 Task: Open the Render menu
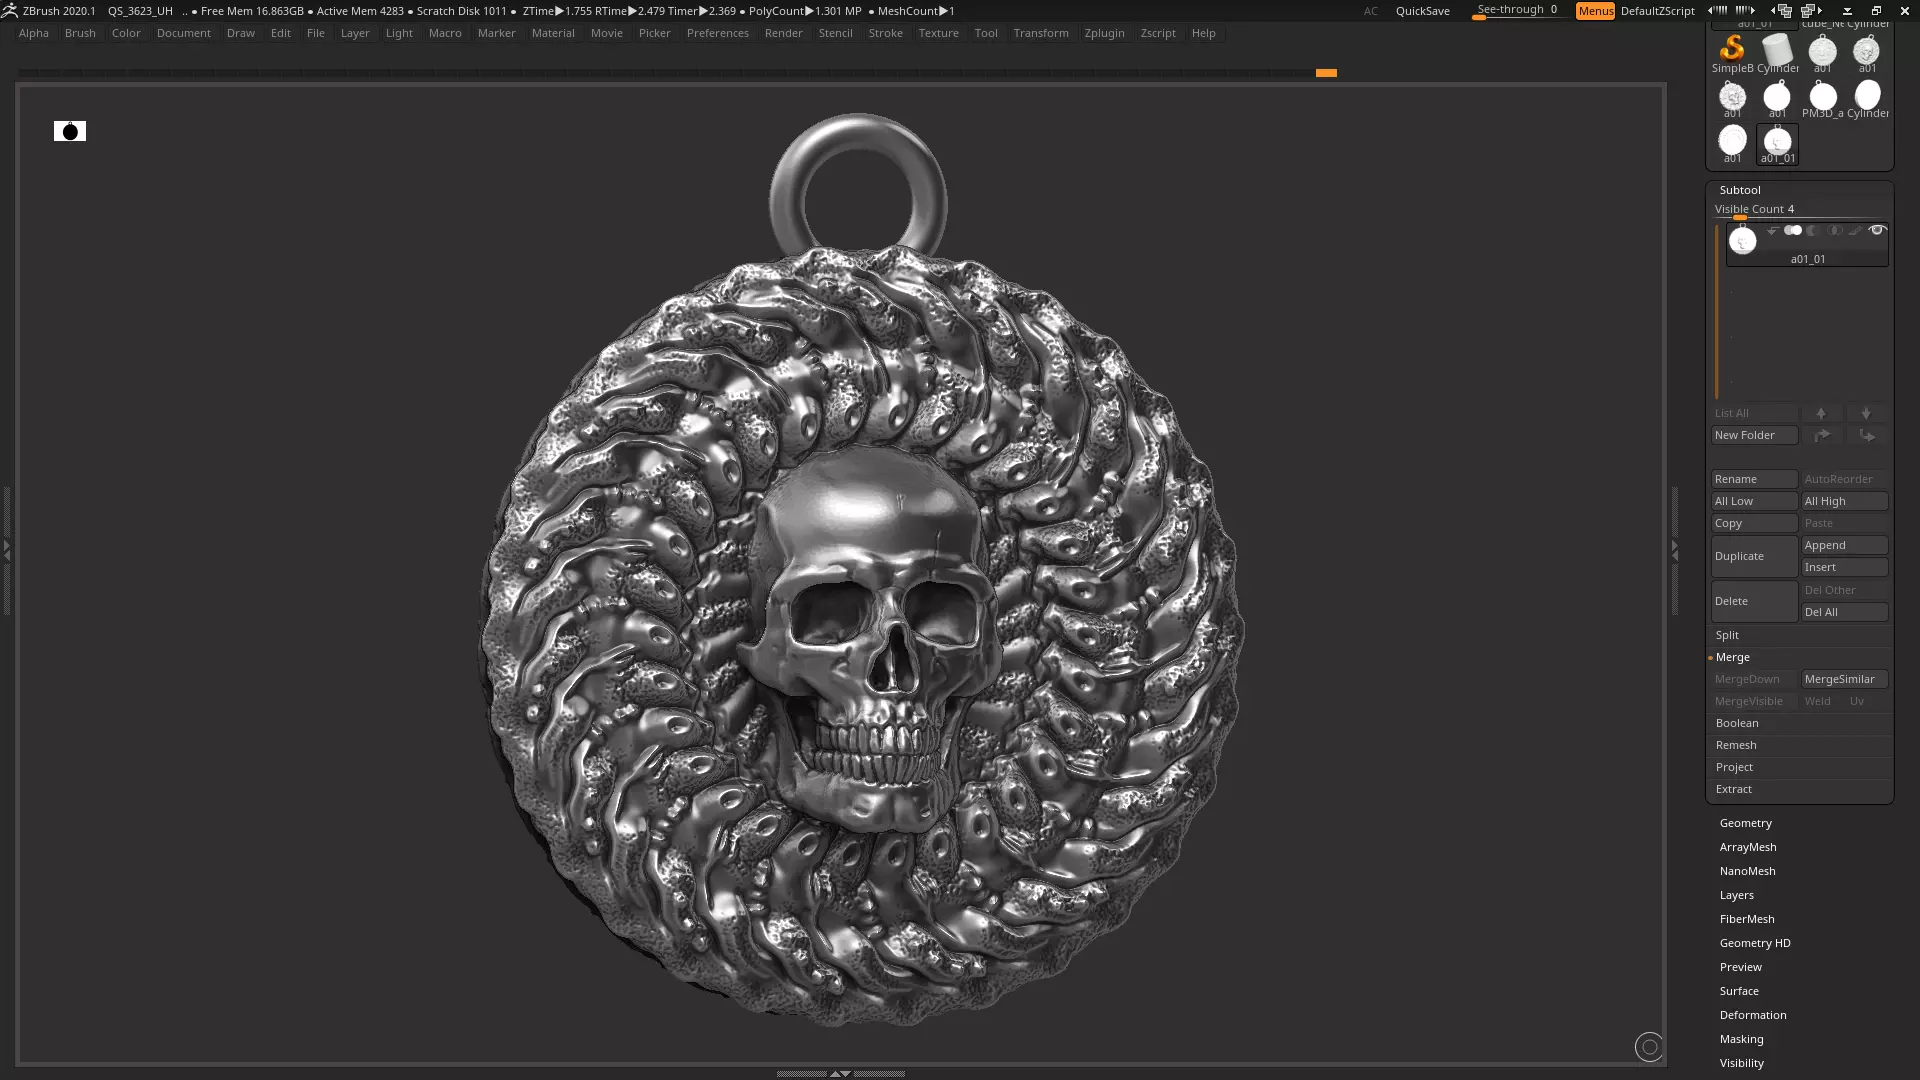click(783, 33)
